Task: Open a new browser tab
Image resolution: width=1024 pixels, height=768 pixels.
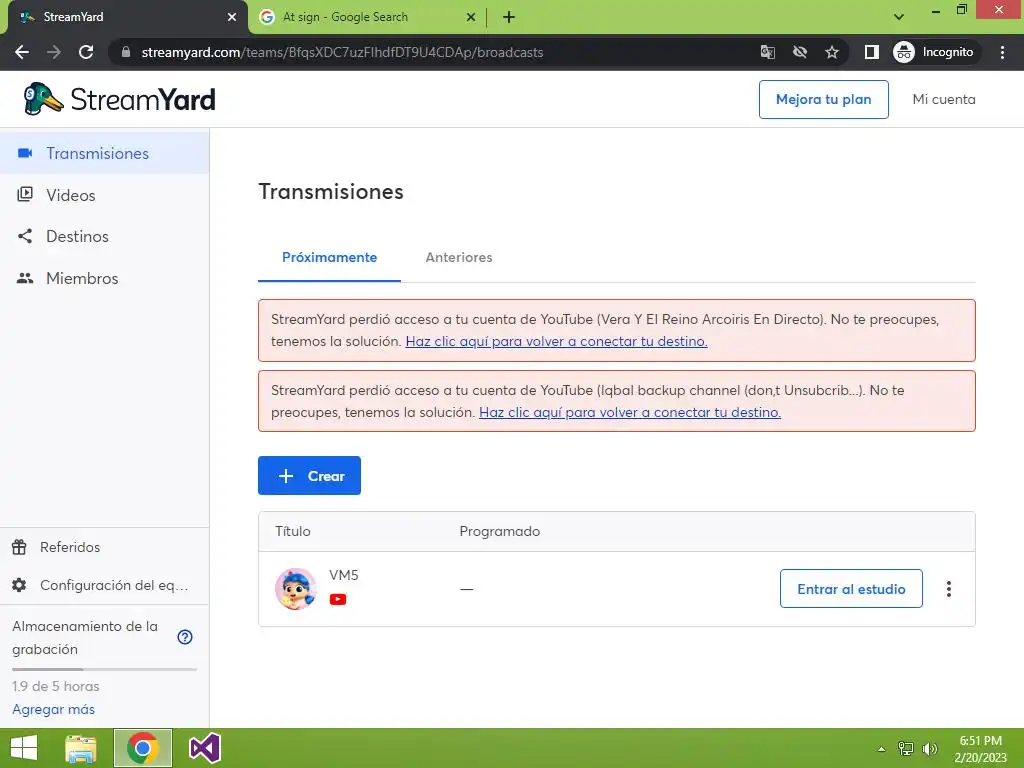Action: point(509,17)
